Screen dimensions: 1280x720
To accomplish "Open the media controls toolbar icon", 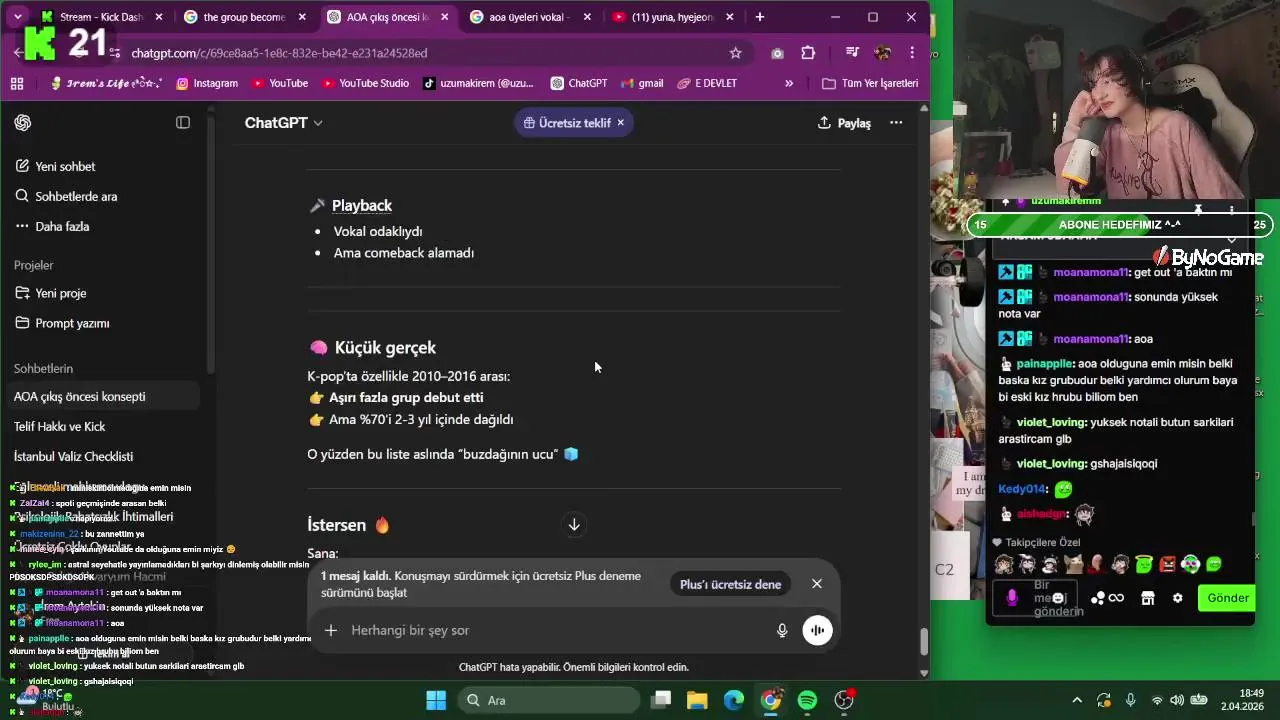I will pyautogui.click(x=852, y=53).
